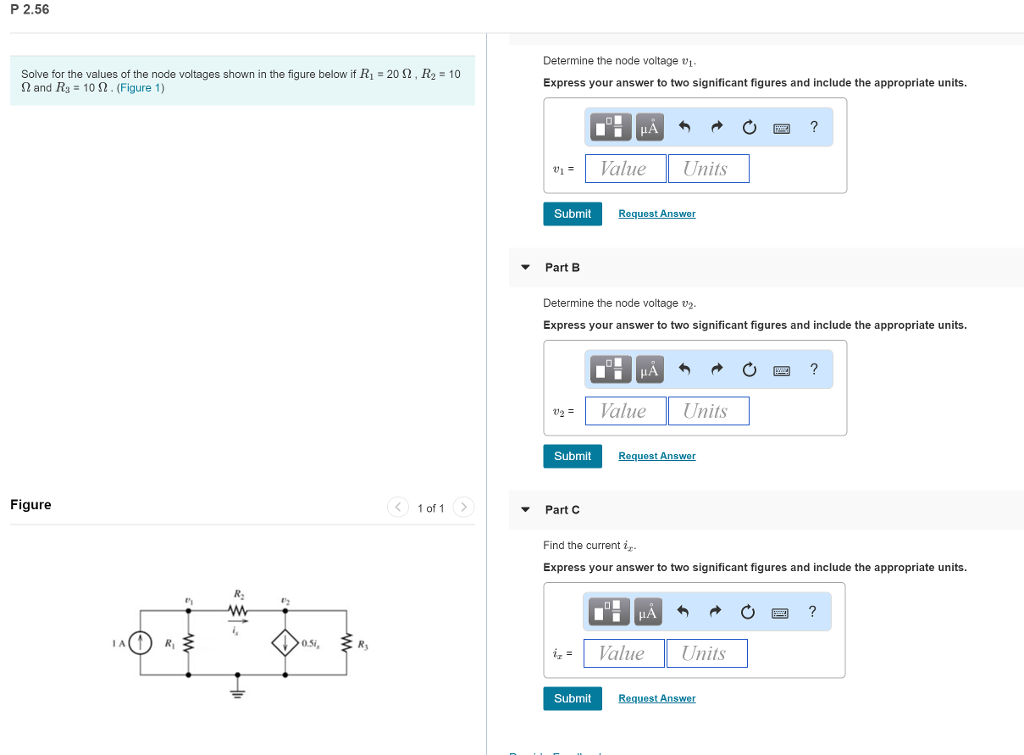Click the μA units icon in Part C toolbar
This screenshot has width=1024, height=755.
646,611
